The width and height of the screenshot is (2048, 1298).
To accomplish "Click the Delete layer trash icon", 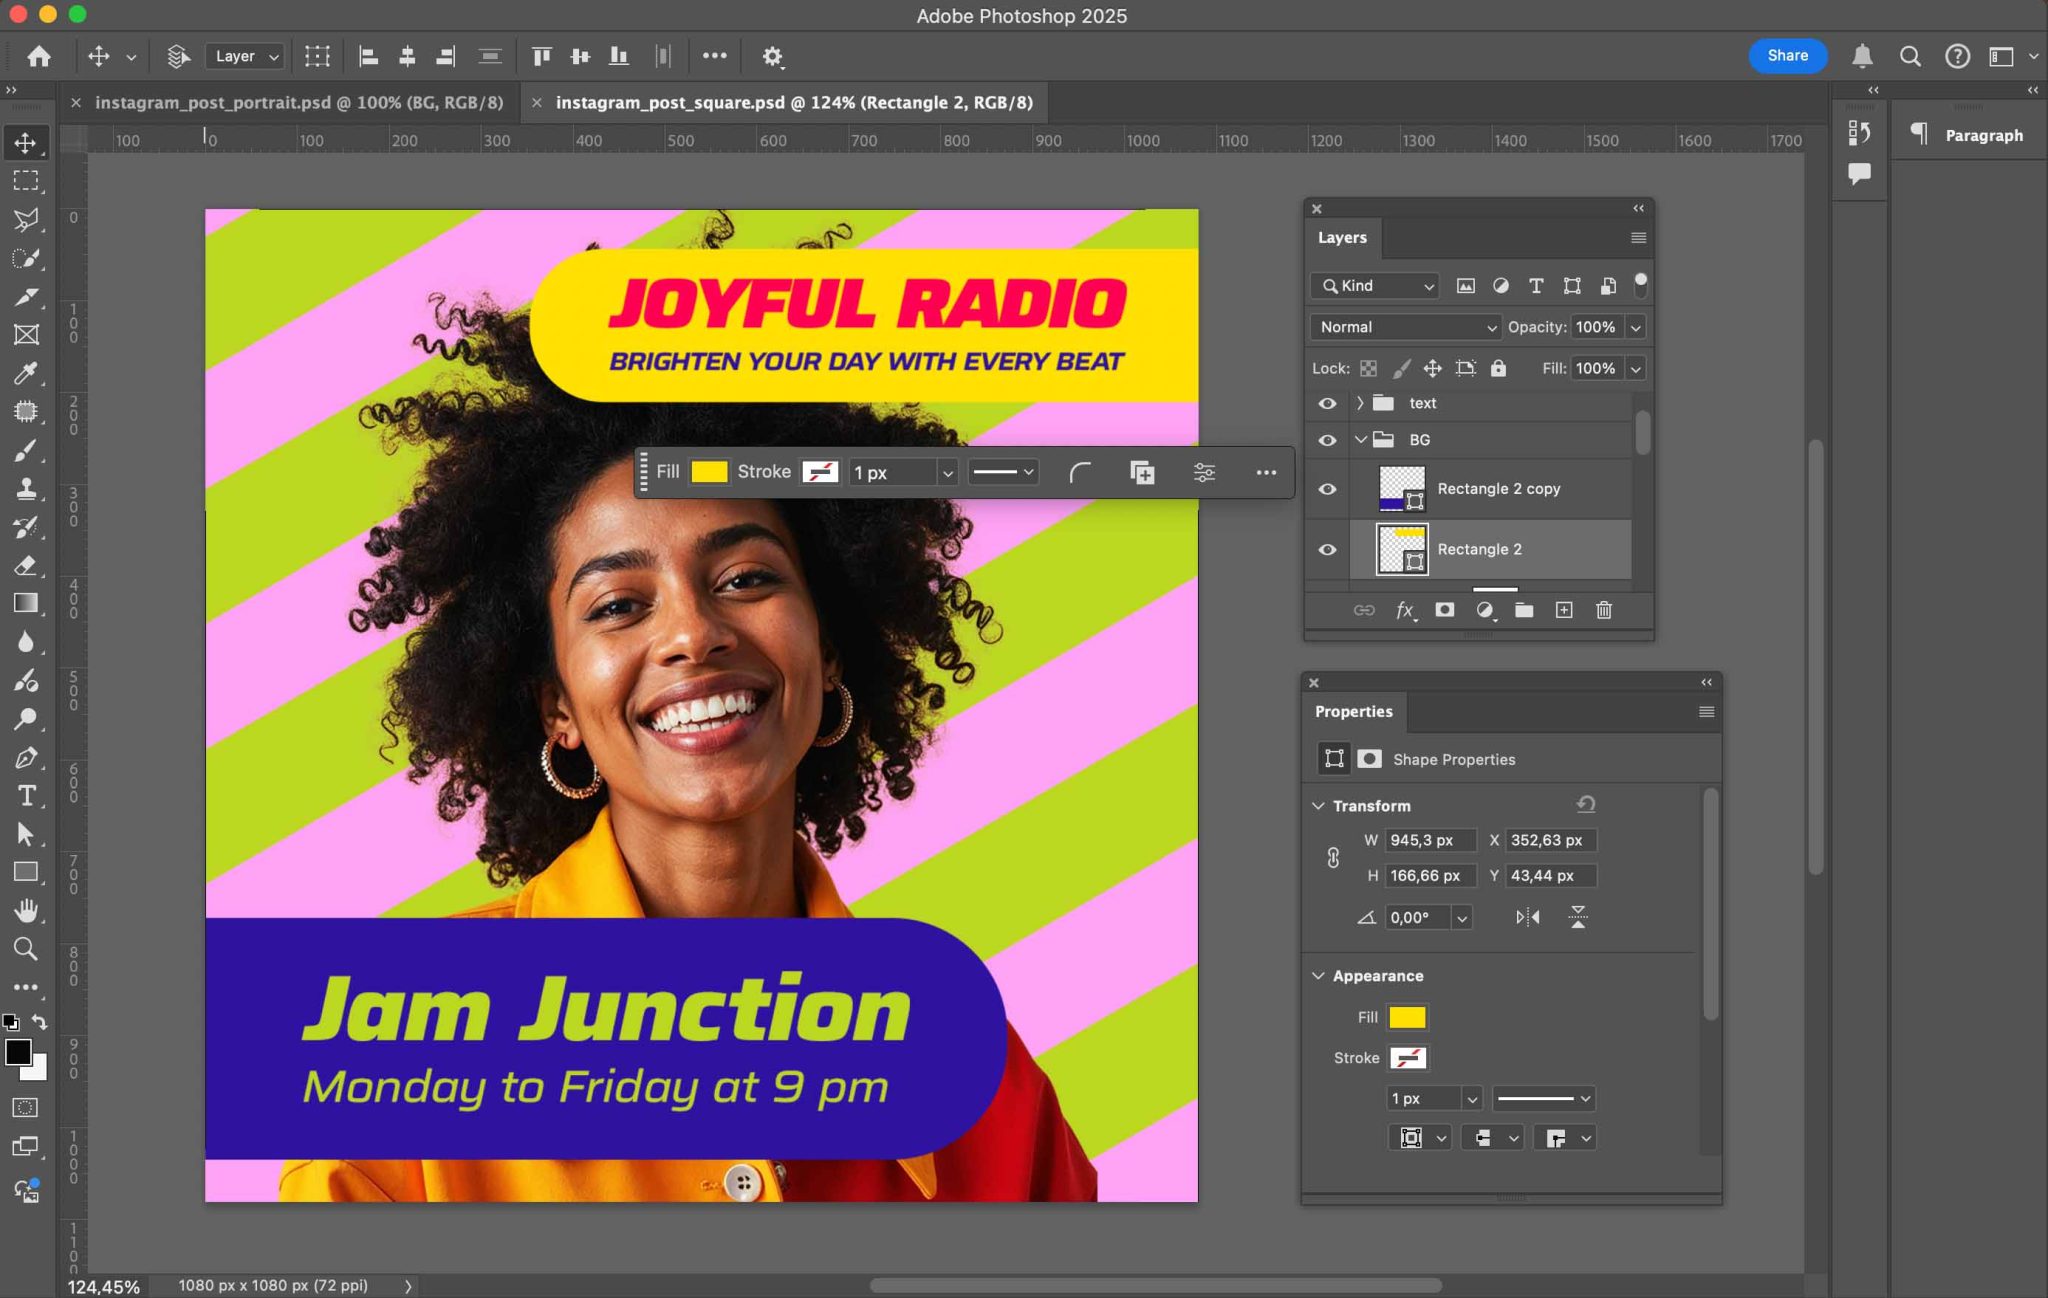I will pyautogui.click(x=1605, y=610).
